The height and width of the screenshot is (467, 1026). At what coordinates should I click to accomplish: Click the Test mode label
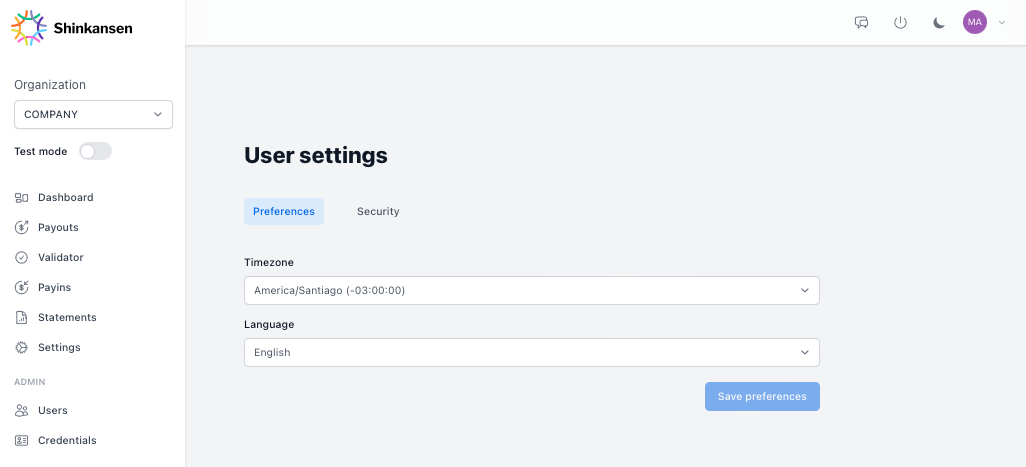(41, 151)
